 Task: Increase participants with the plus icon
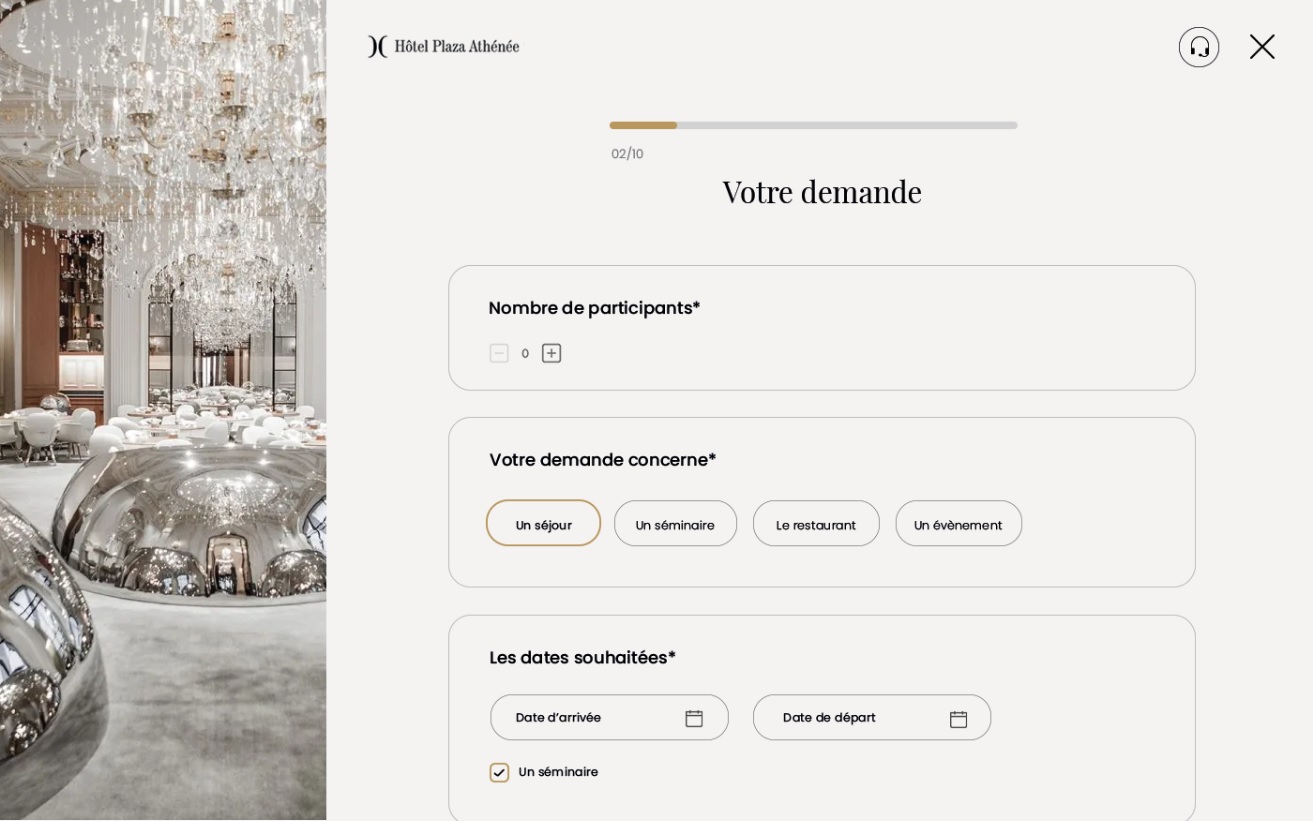551,353
